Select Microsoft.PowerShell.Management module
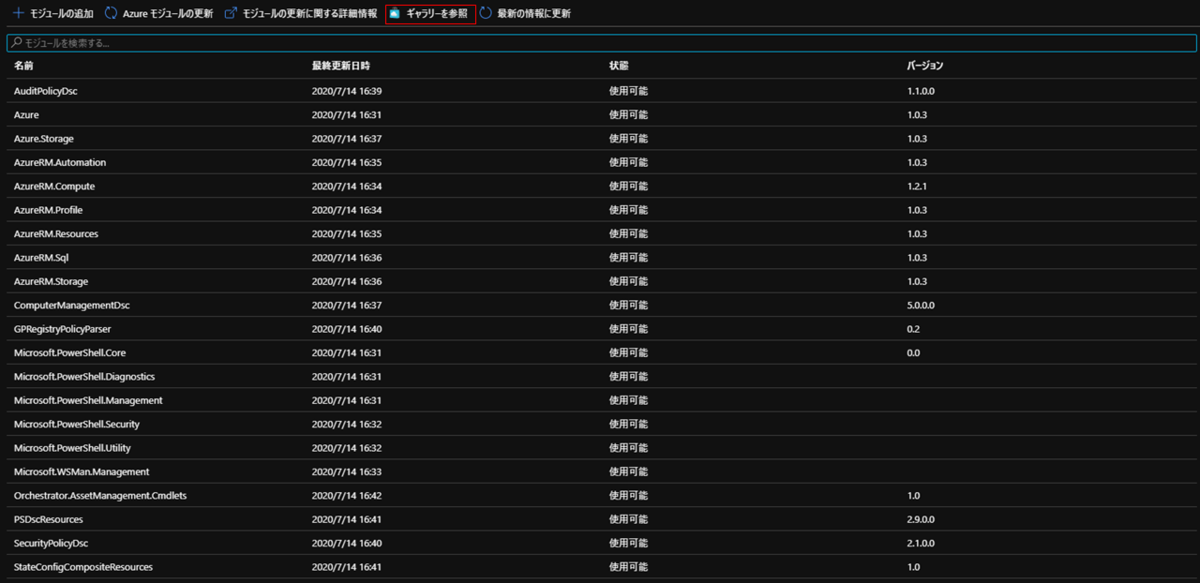1200x583 pixels. (88, 400)
